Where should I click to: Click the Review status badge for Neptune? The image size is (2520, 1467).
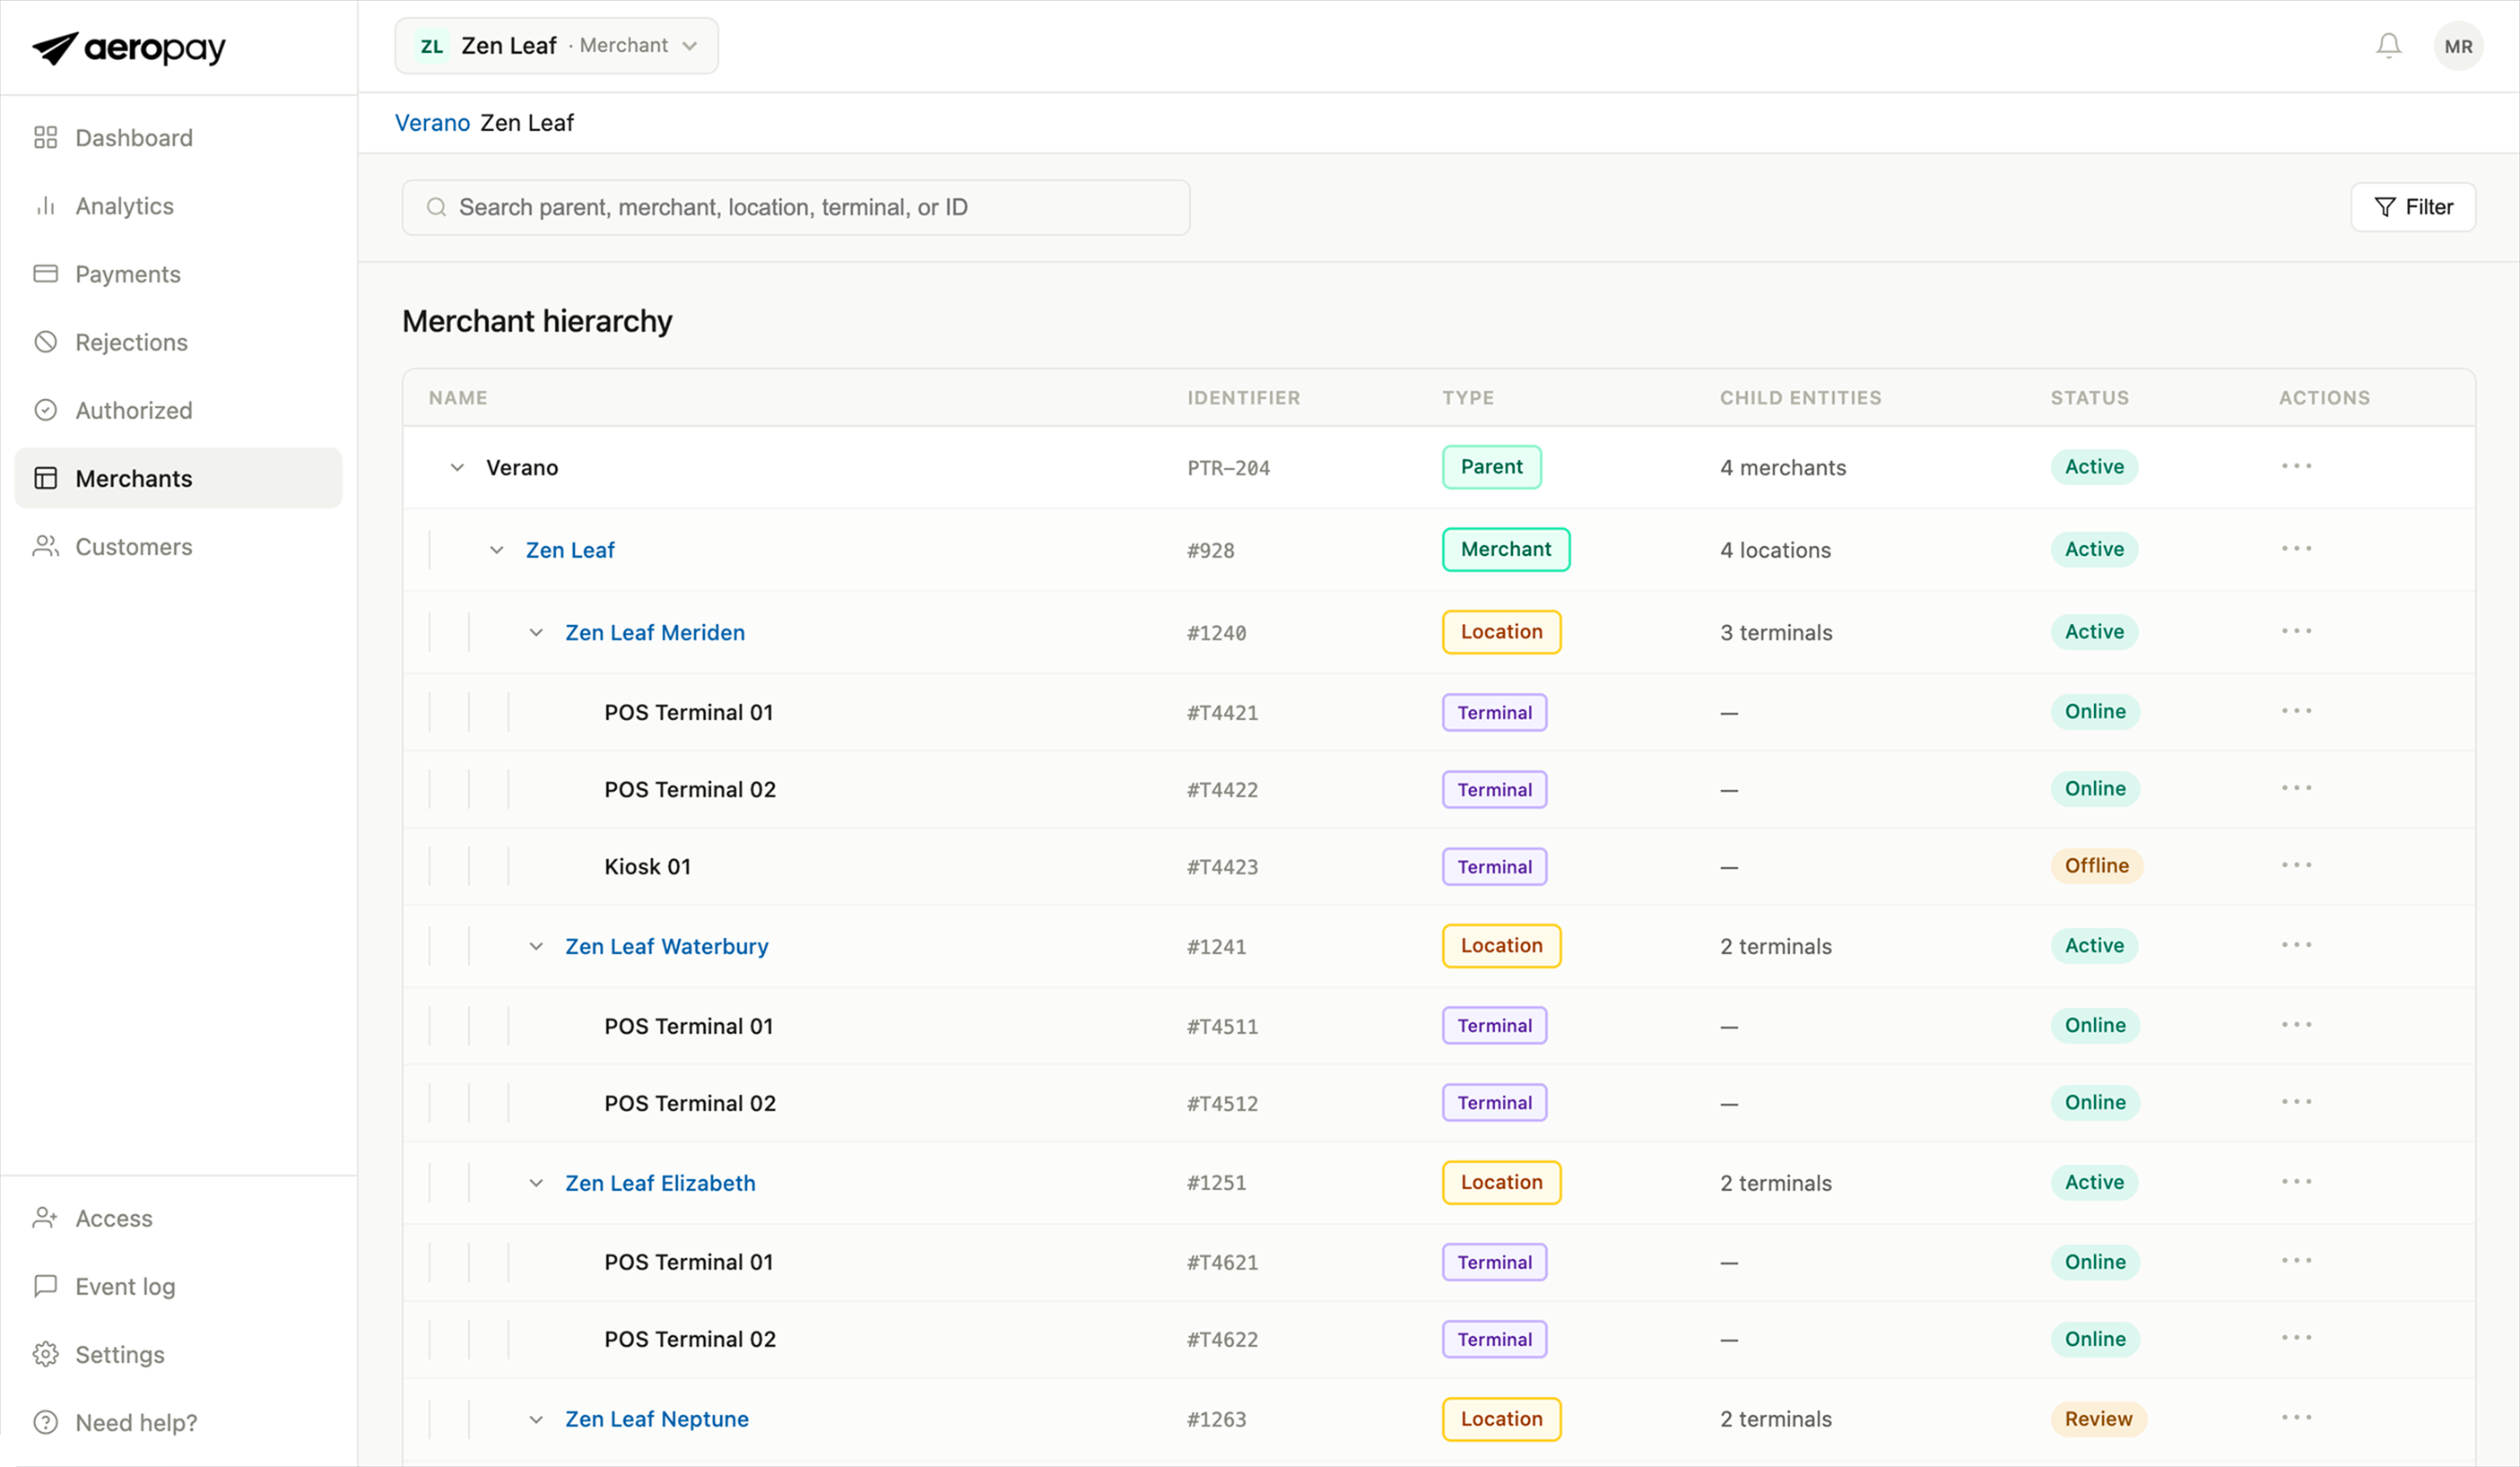(2098, 1418)
